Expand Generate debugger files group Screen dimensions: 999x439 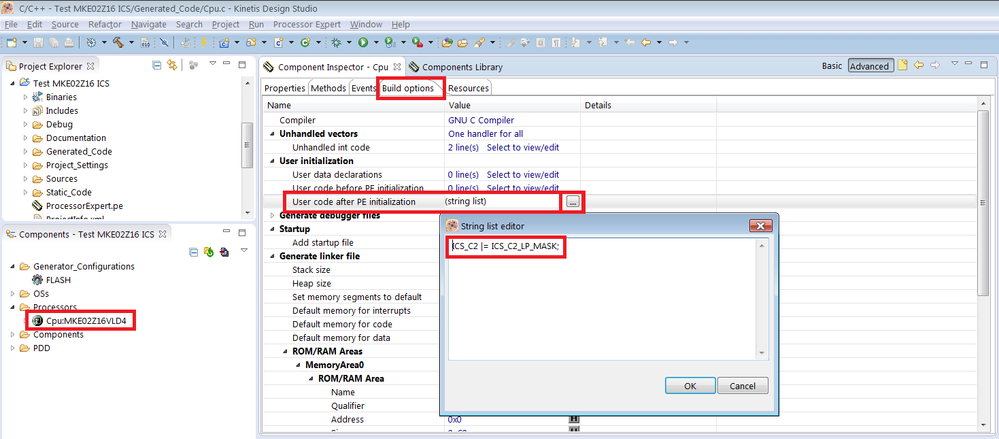click(x=273, y=215)
